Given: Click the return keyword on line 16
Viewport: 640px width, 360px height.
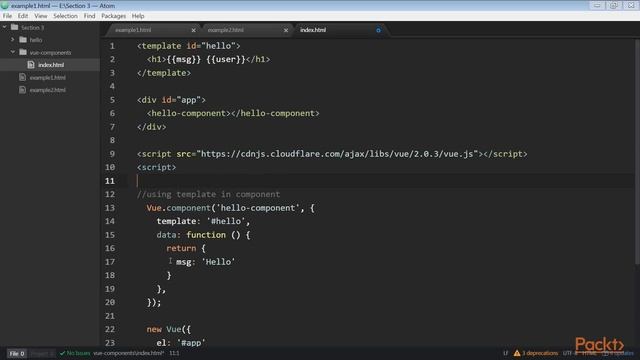Looking at the screenshot, I should click(x=181, y=248).
